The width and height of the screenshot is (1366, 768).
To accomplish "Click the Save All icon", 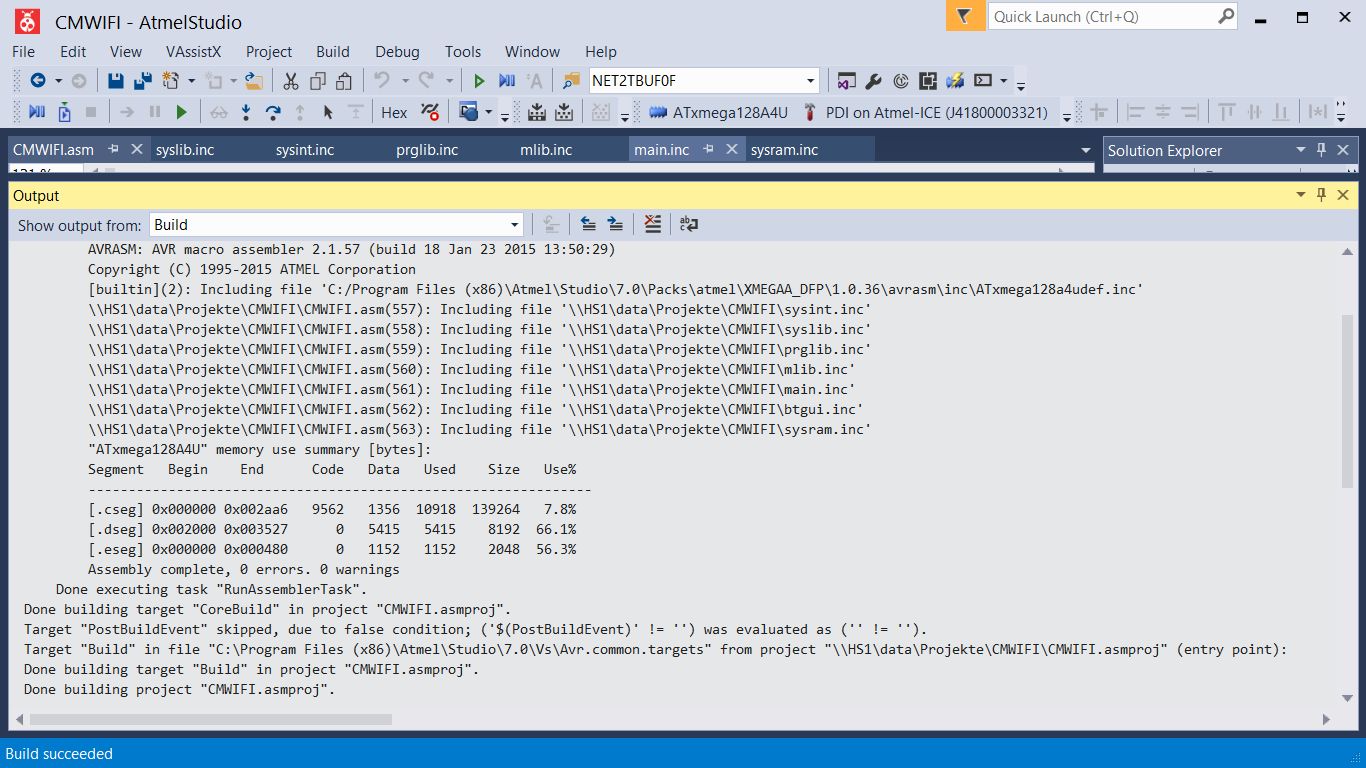I will point(143,81).
